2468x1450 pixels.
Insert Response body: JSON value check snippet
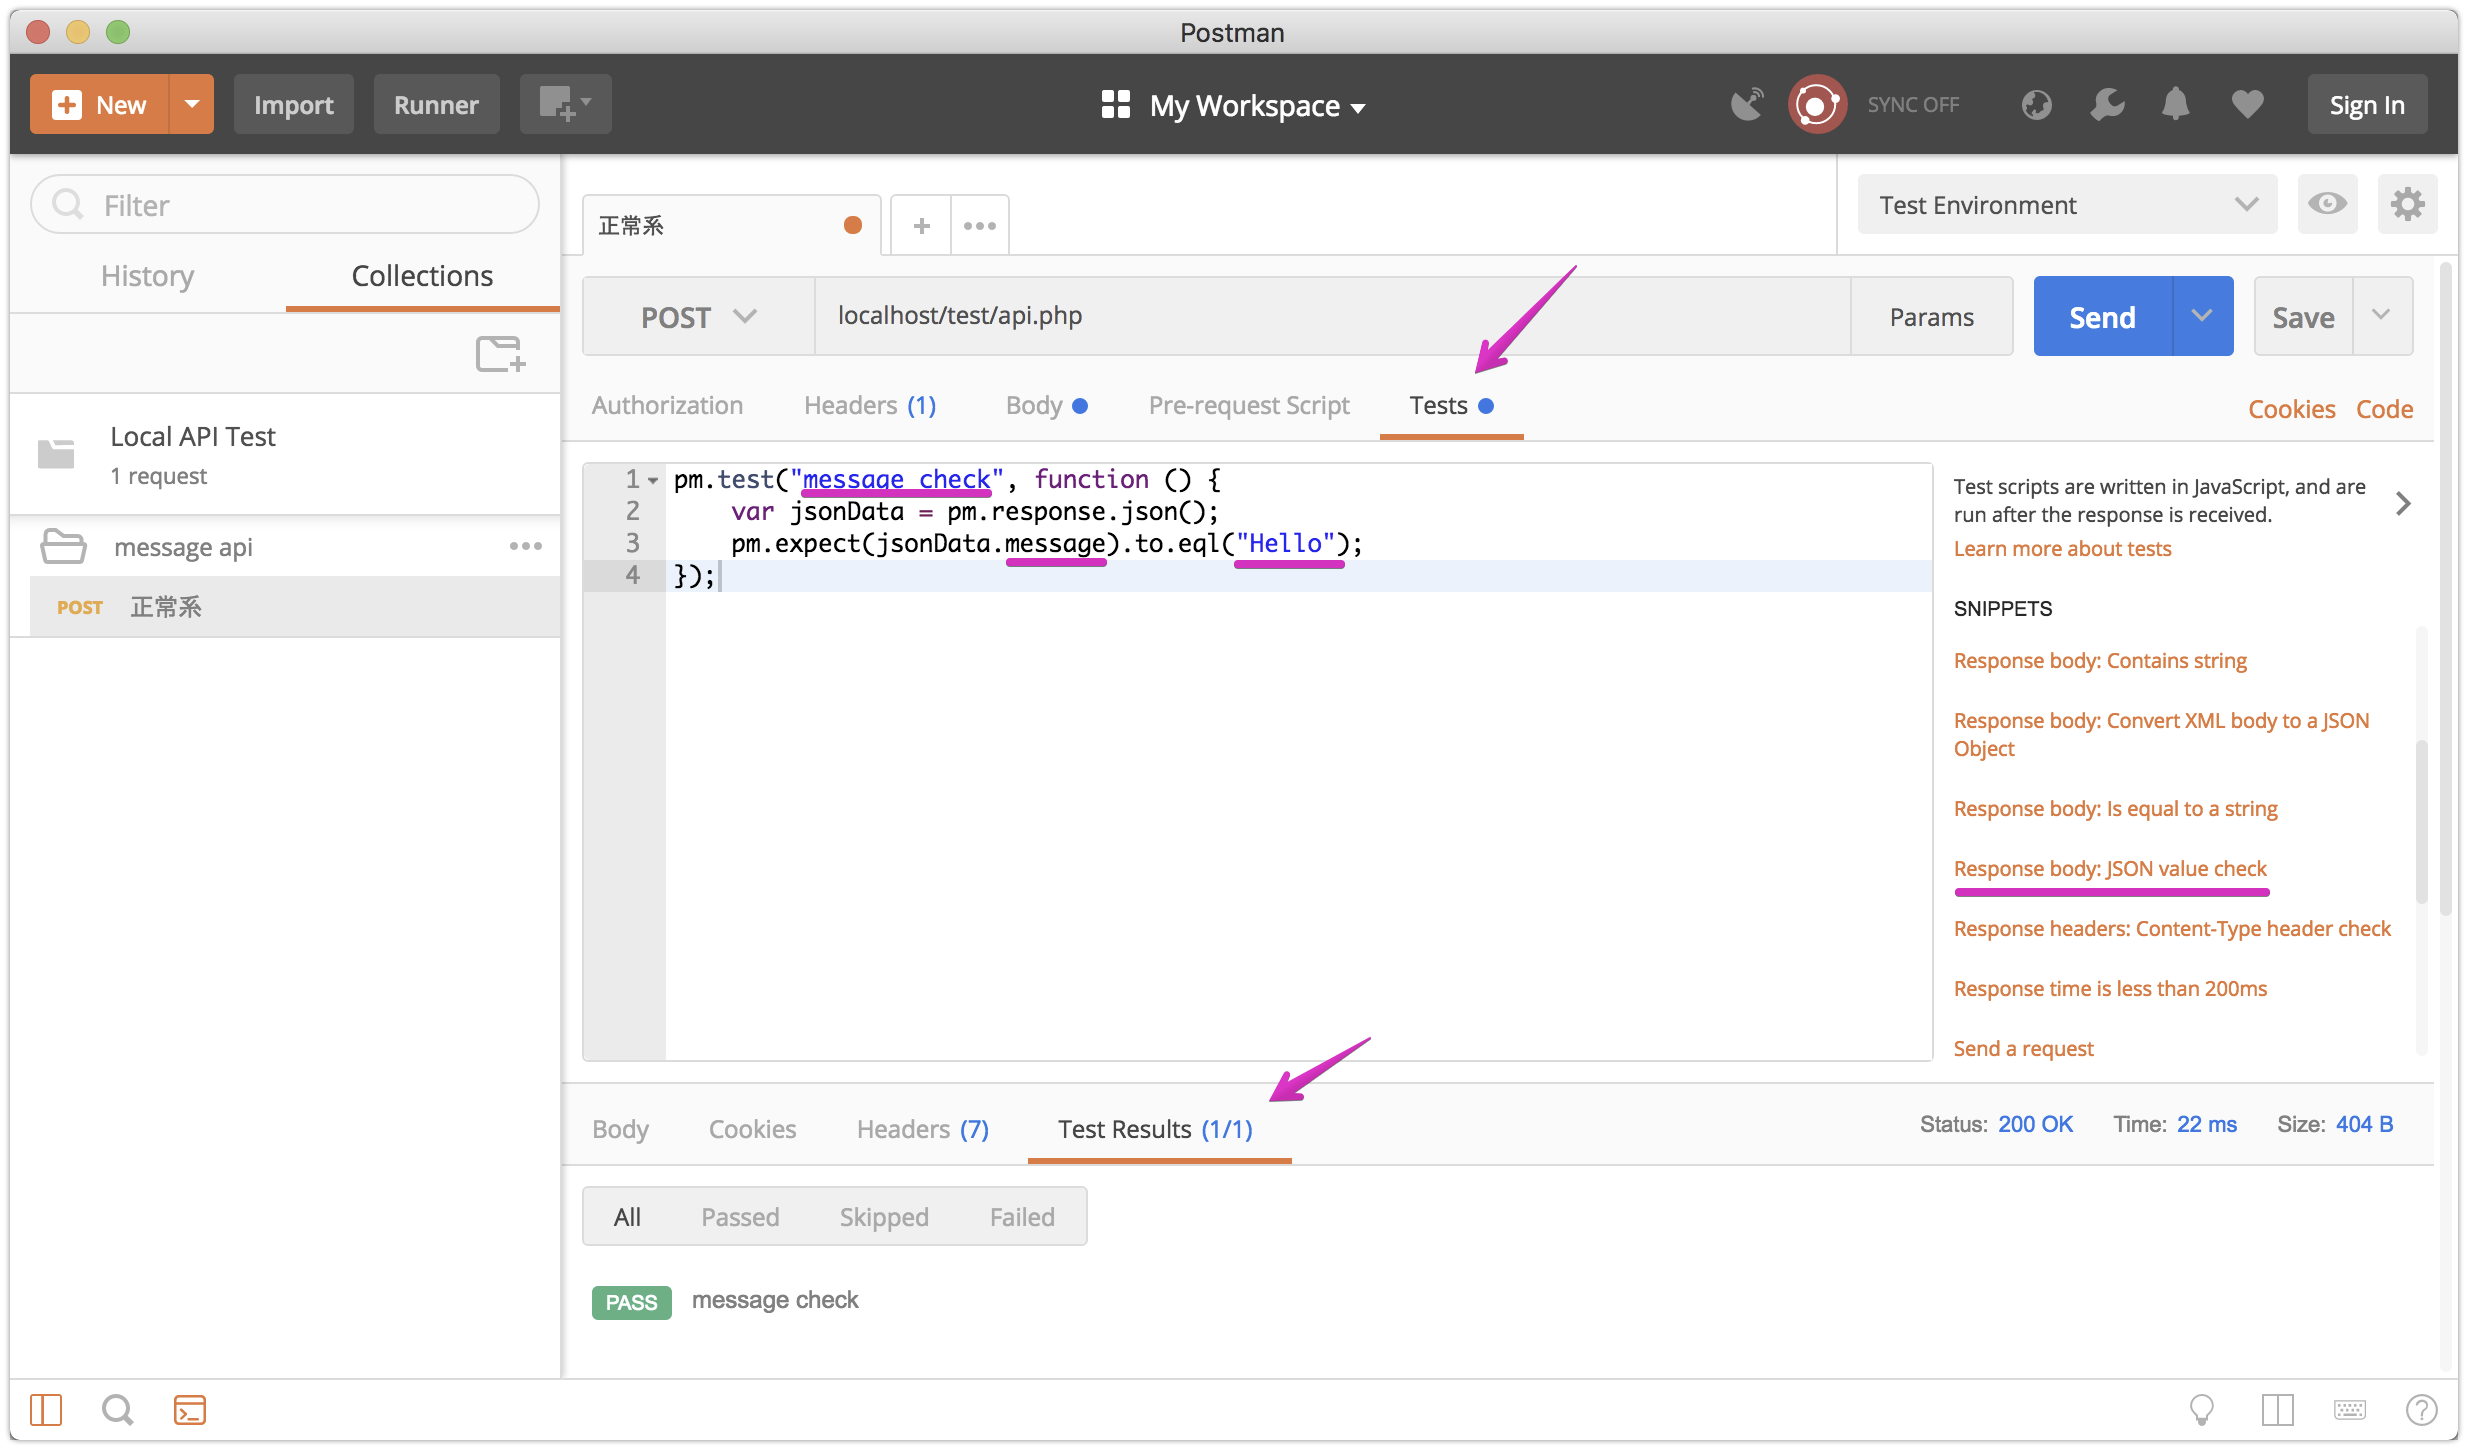(x=2110, y=869)
